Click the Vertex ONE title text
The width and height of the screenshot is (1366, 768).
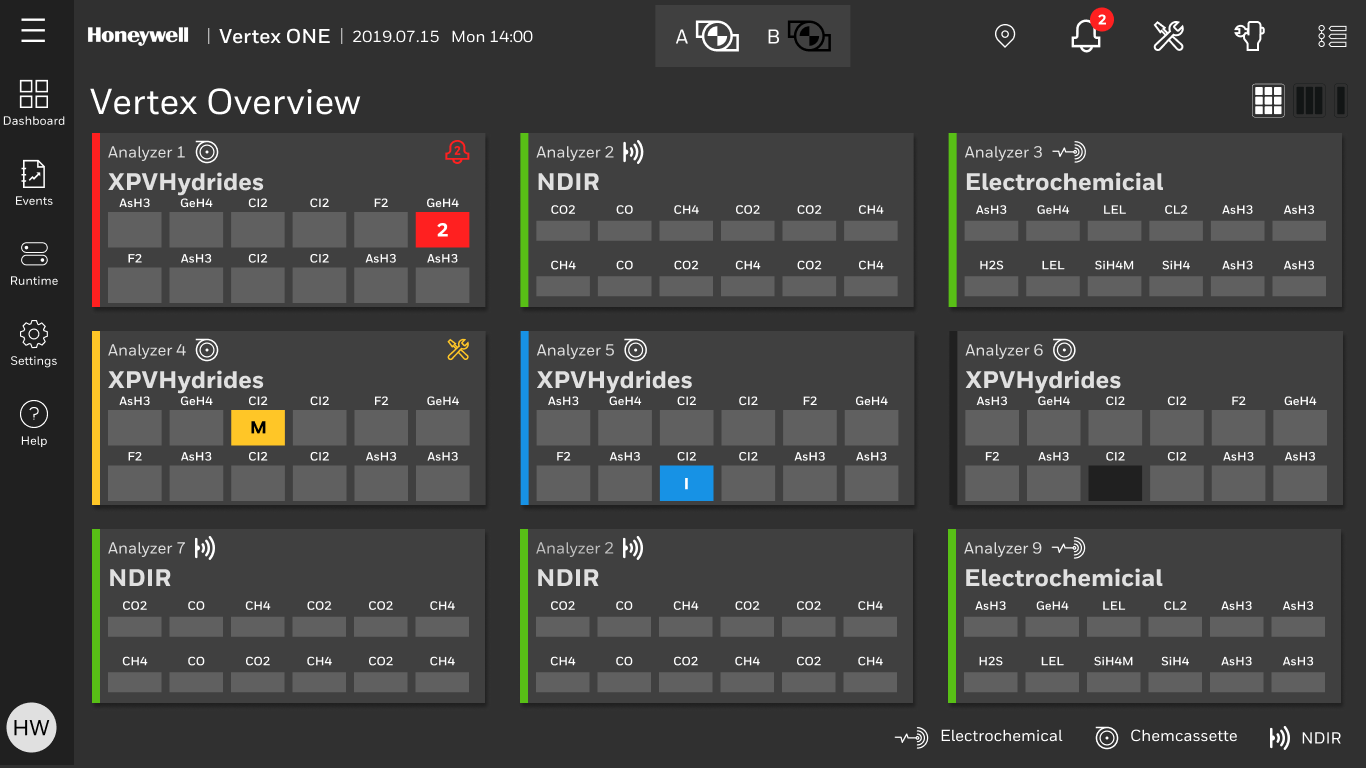(275, 36)
